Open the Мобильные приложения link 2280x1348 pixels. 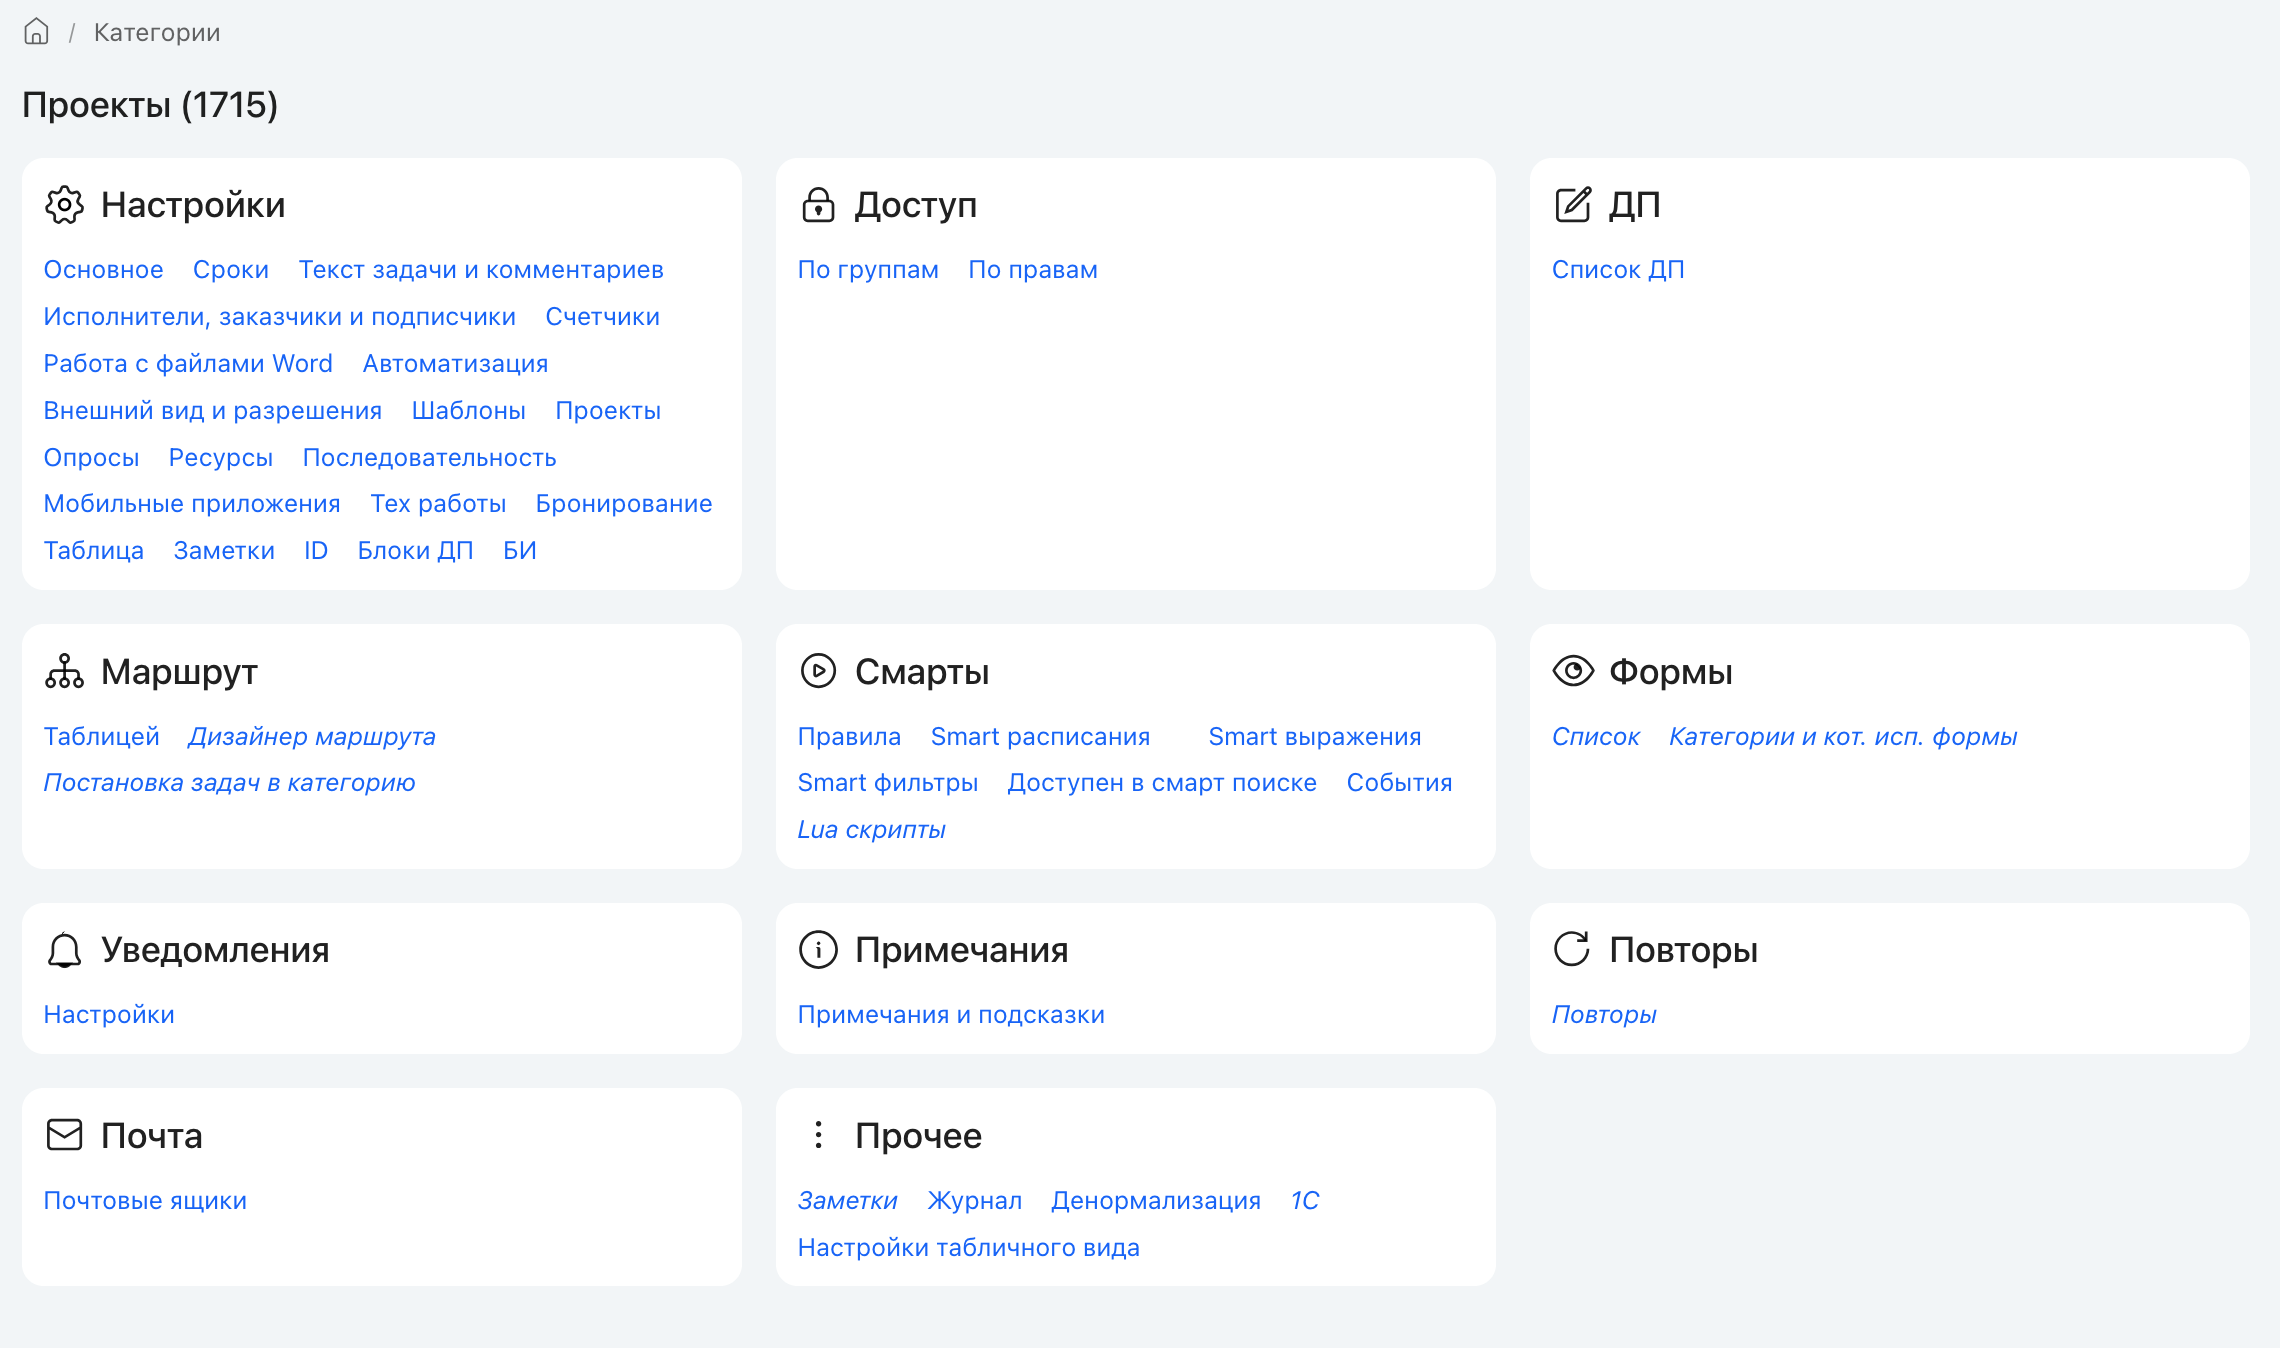click(192, 504)
